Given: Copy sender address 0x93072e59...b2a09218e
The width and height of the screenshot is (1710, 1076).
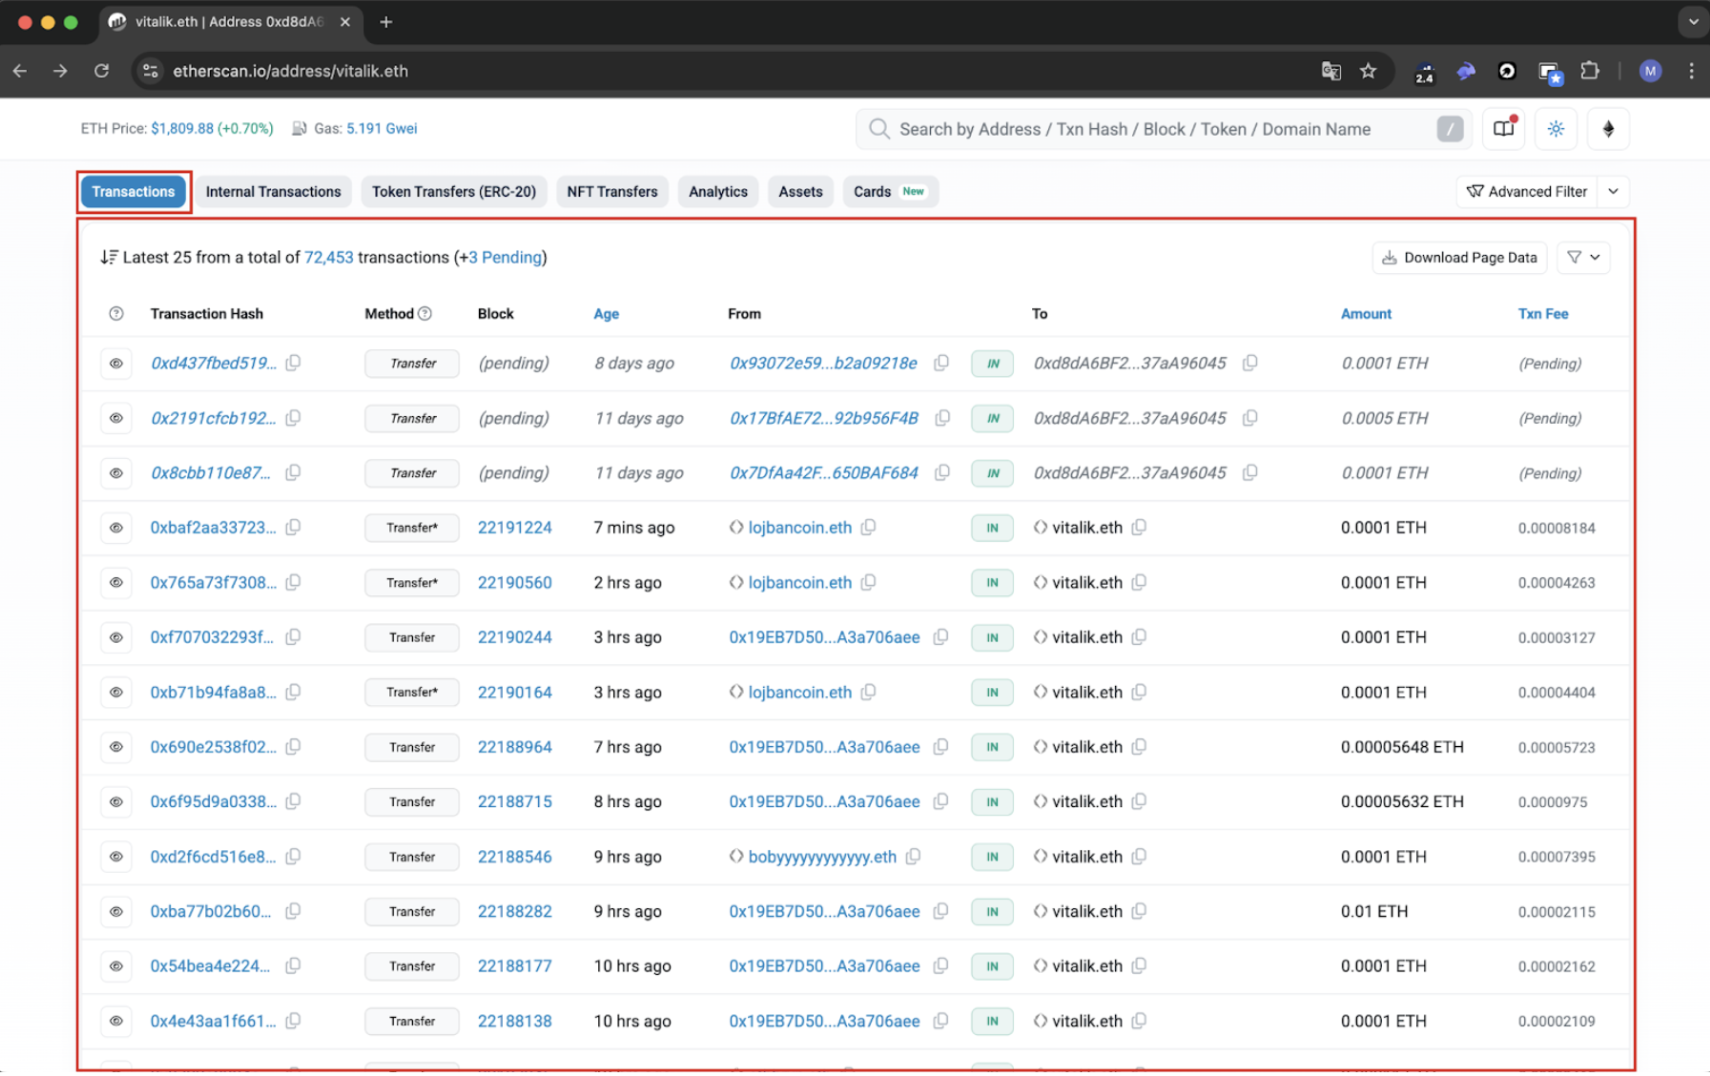Looking at the screenshot, I should coord(941,363).
